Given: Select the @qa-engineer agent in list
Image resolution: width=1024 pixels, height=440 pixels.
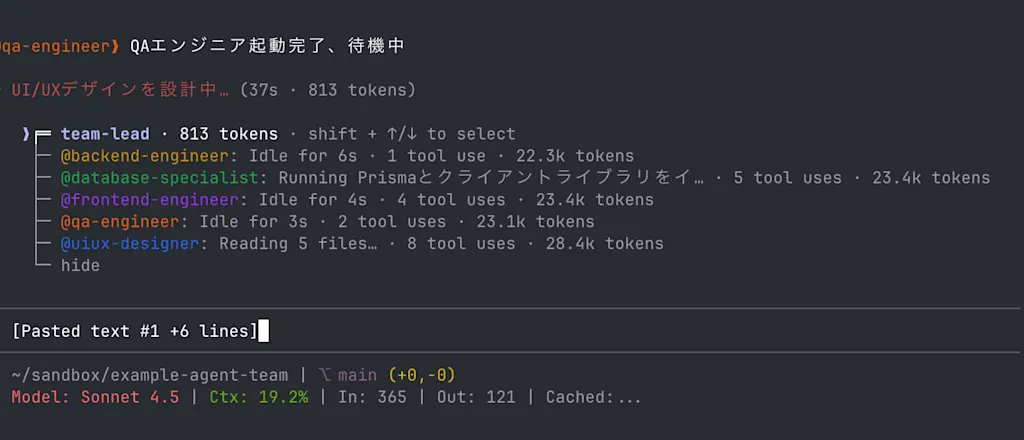Looking at the screenshot, I should point(328,222).
